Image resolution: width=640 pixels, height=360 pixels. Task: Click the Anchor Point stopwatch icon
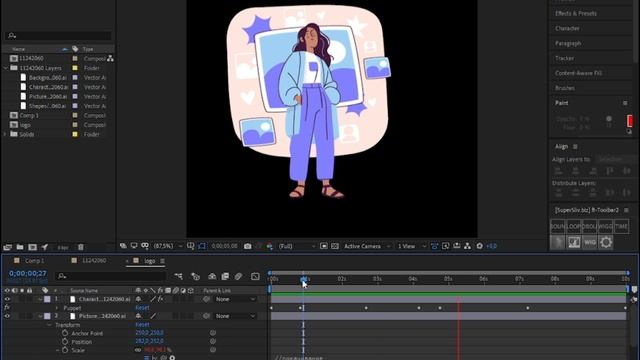tap(65, 333)
